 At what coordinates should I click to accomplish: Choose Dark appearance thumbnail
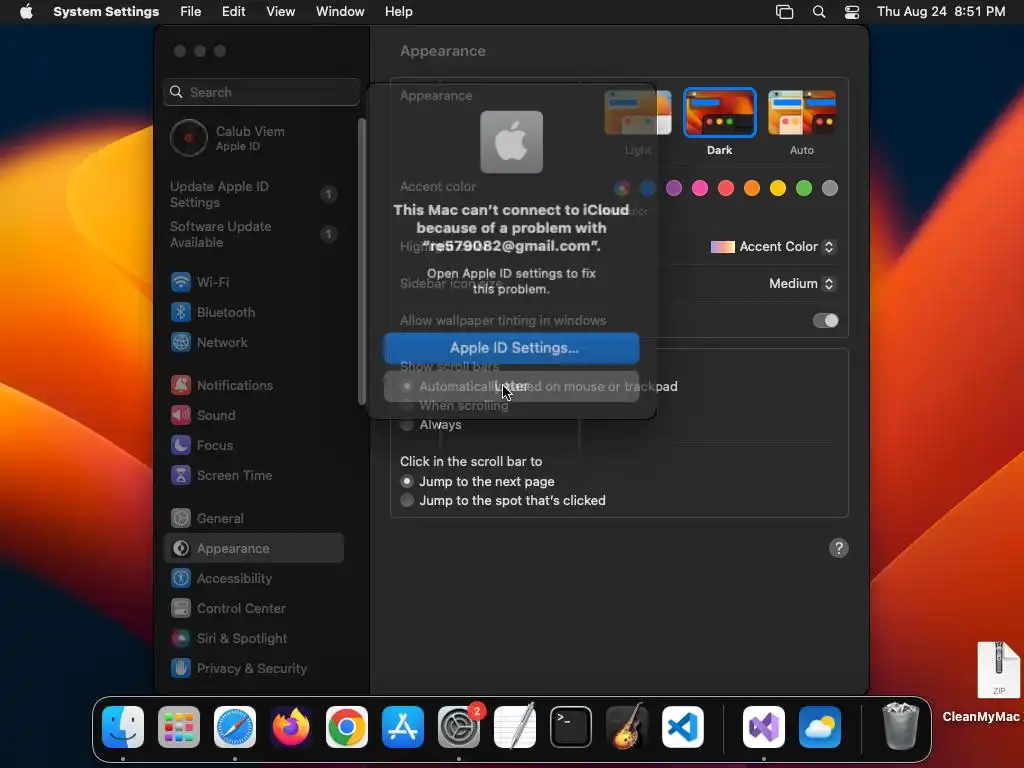pos(720,113)
